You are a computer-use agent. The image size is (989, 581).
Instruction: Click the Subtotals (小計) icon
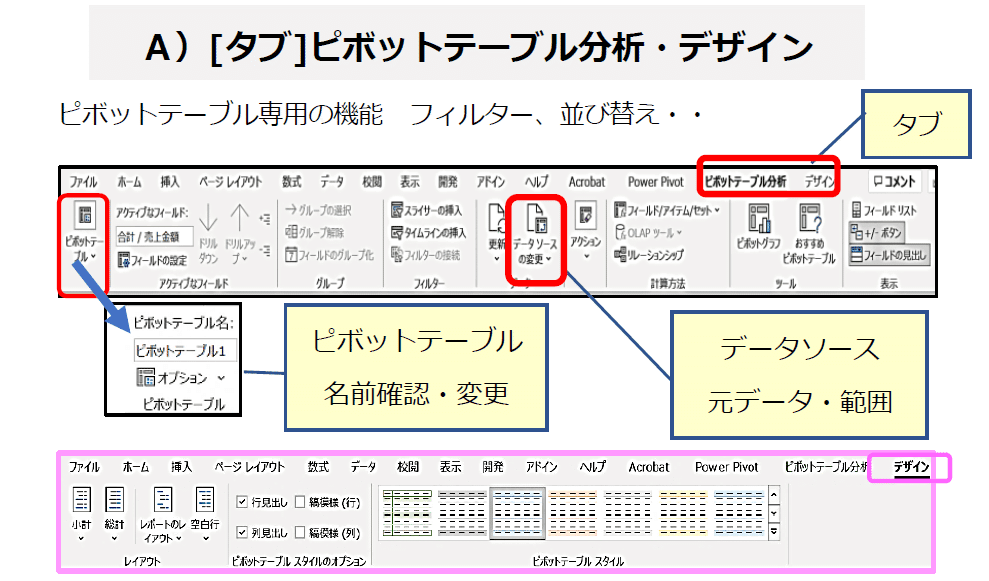[81, 499]
